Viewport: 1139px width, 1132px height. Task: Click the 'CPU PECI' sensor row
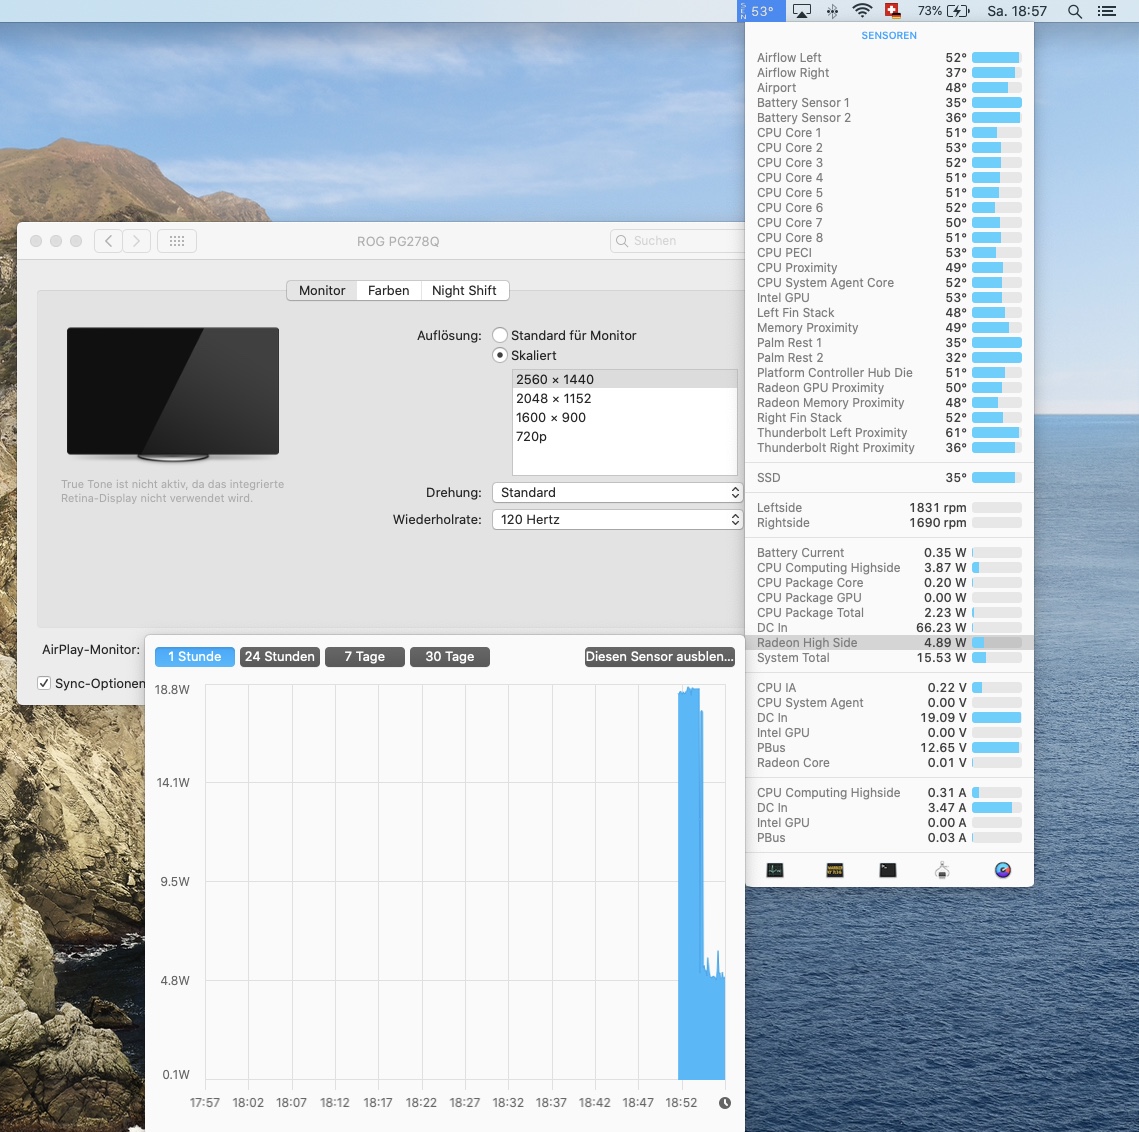coord(889,252)
